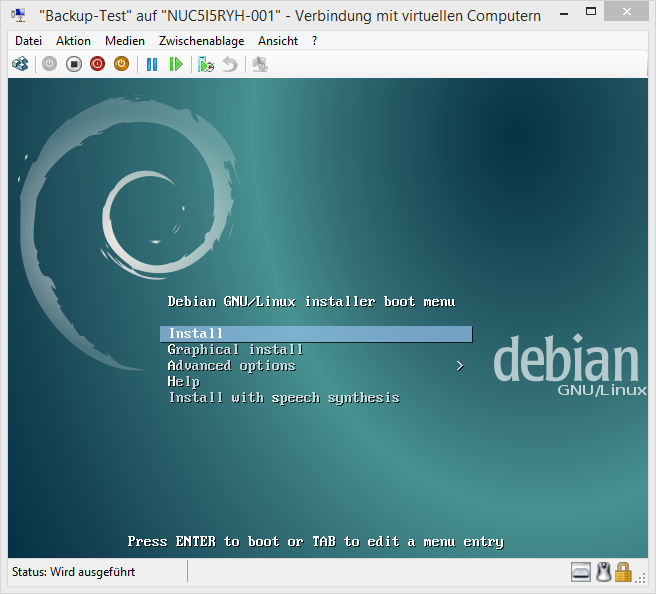Turn off the virtual machine with the stop icon
The width and height of the screenshot is (656, 594).
tap(74, 64)
